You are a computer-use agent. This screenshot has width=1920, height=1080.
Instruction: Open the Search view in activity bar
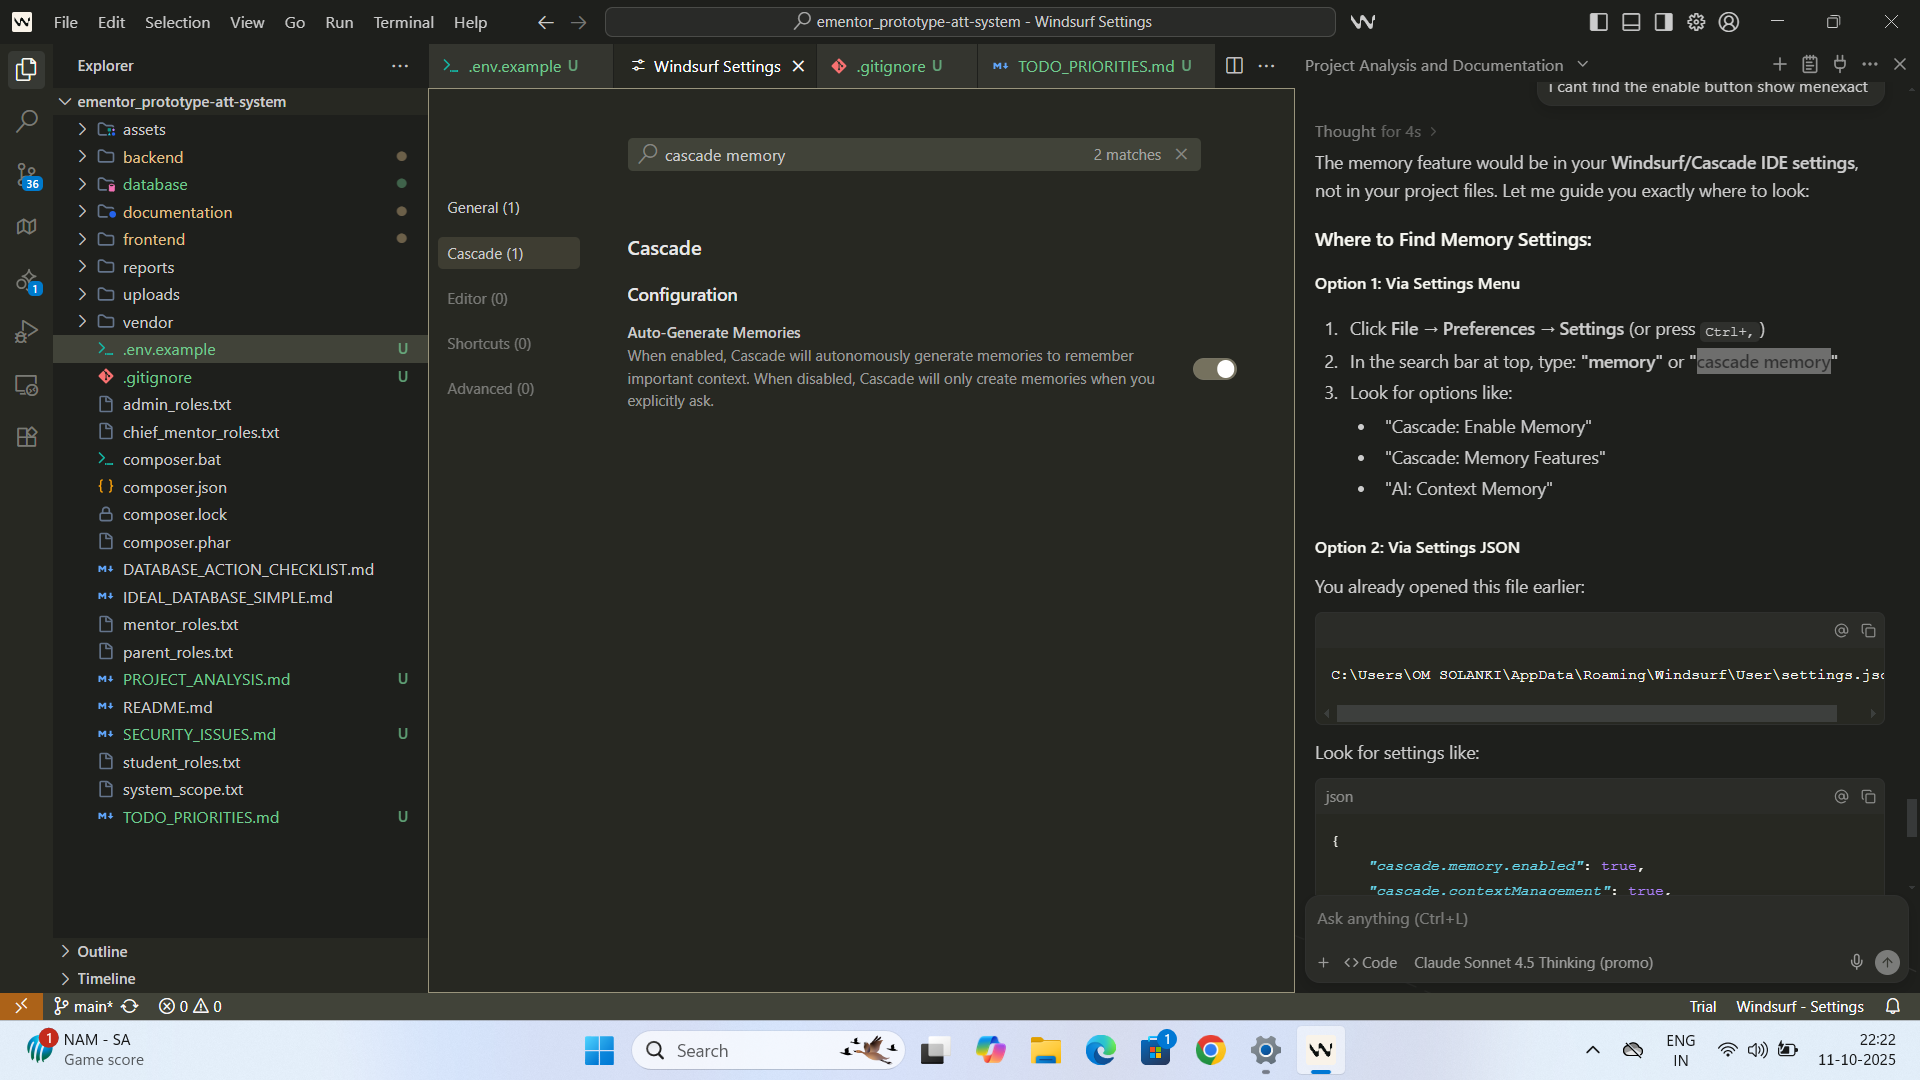point(27,122)
